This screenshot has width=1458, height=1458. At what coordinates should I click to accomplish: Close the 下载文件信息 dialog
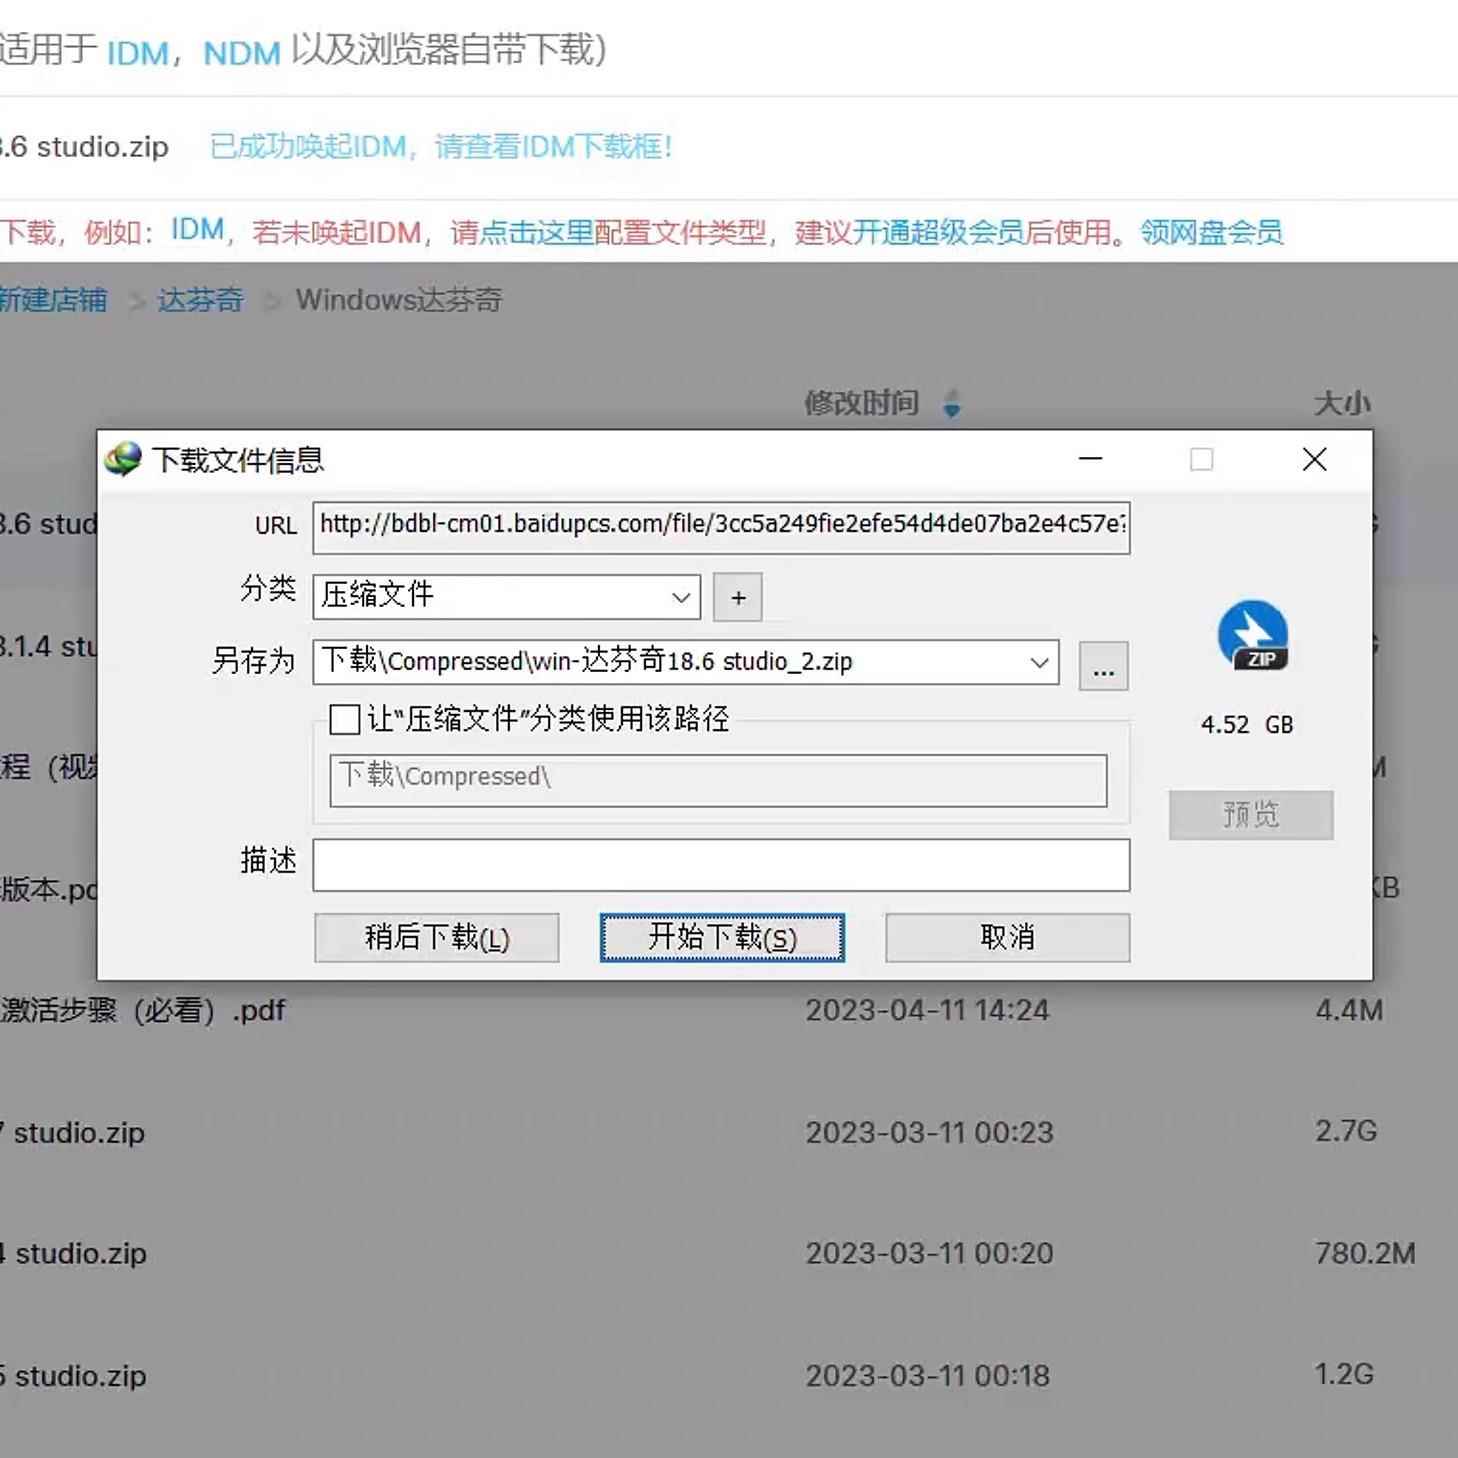click(1315, 460)
